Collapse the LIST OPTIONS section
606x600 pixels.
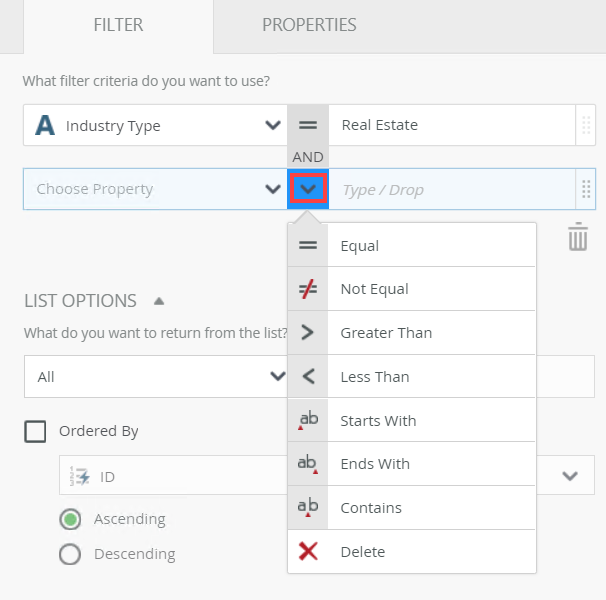coord(159,301)
